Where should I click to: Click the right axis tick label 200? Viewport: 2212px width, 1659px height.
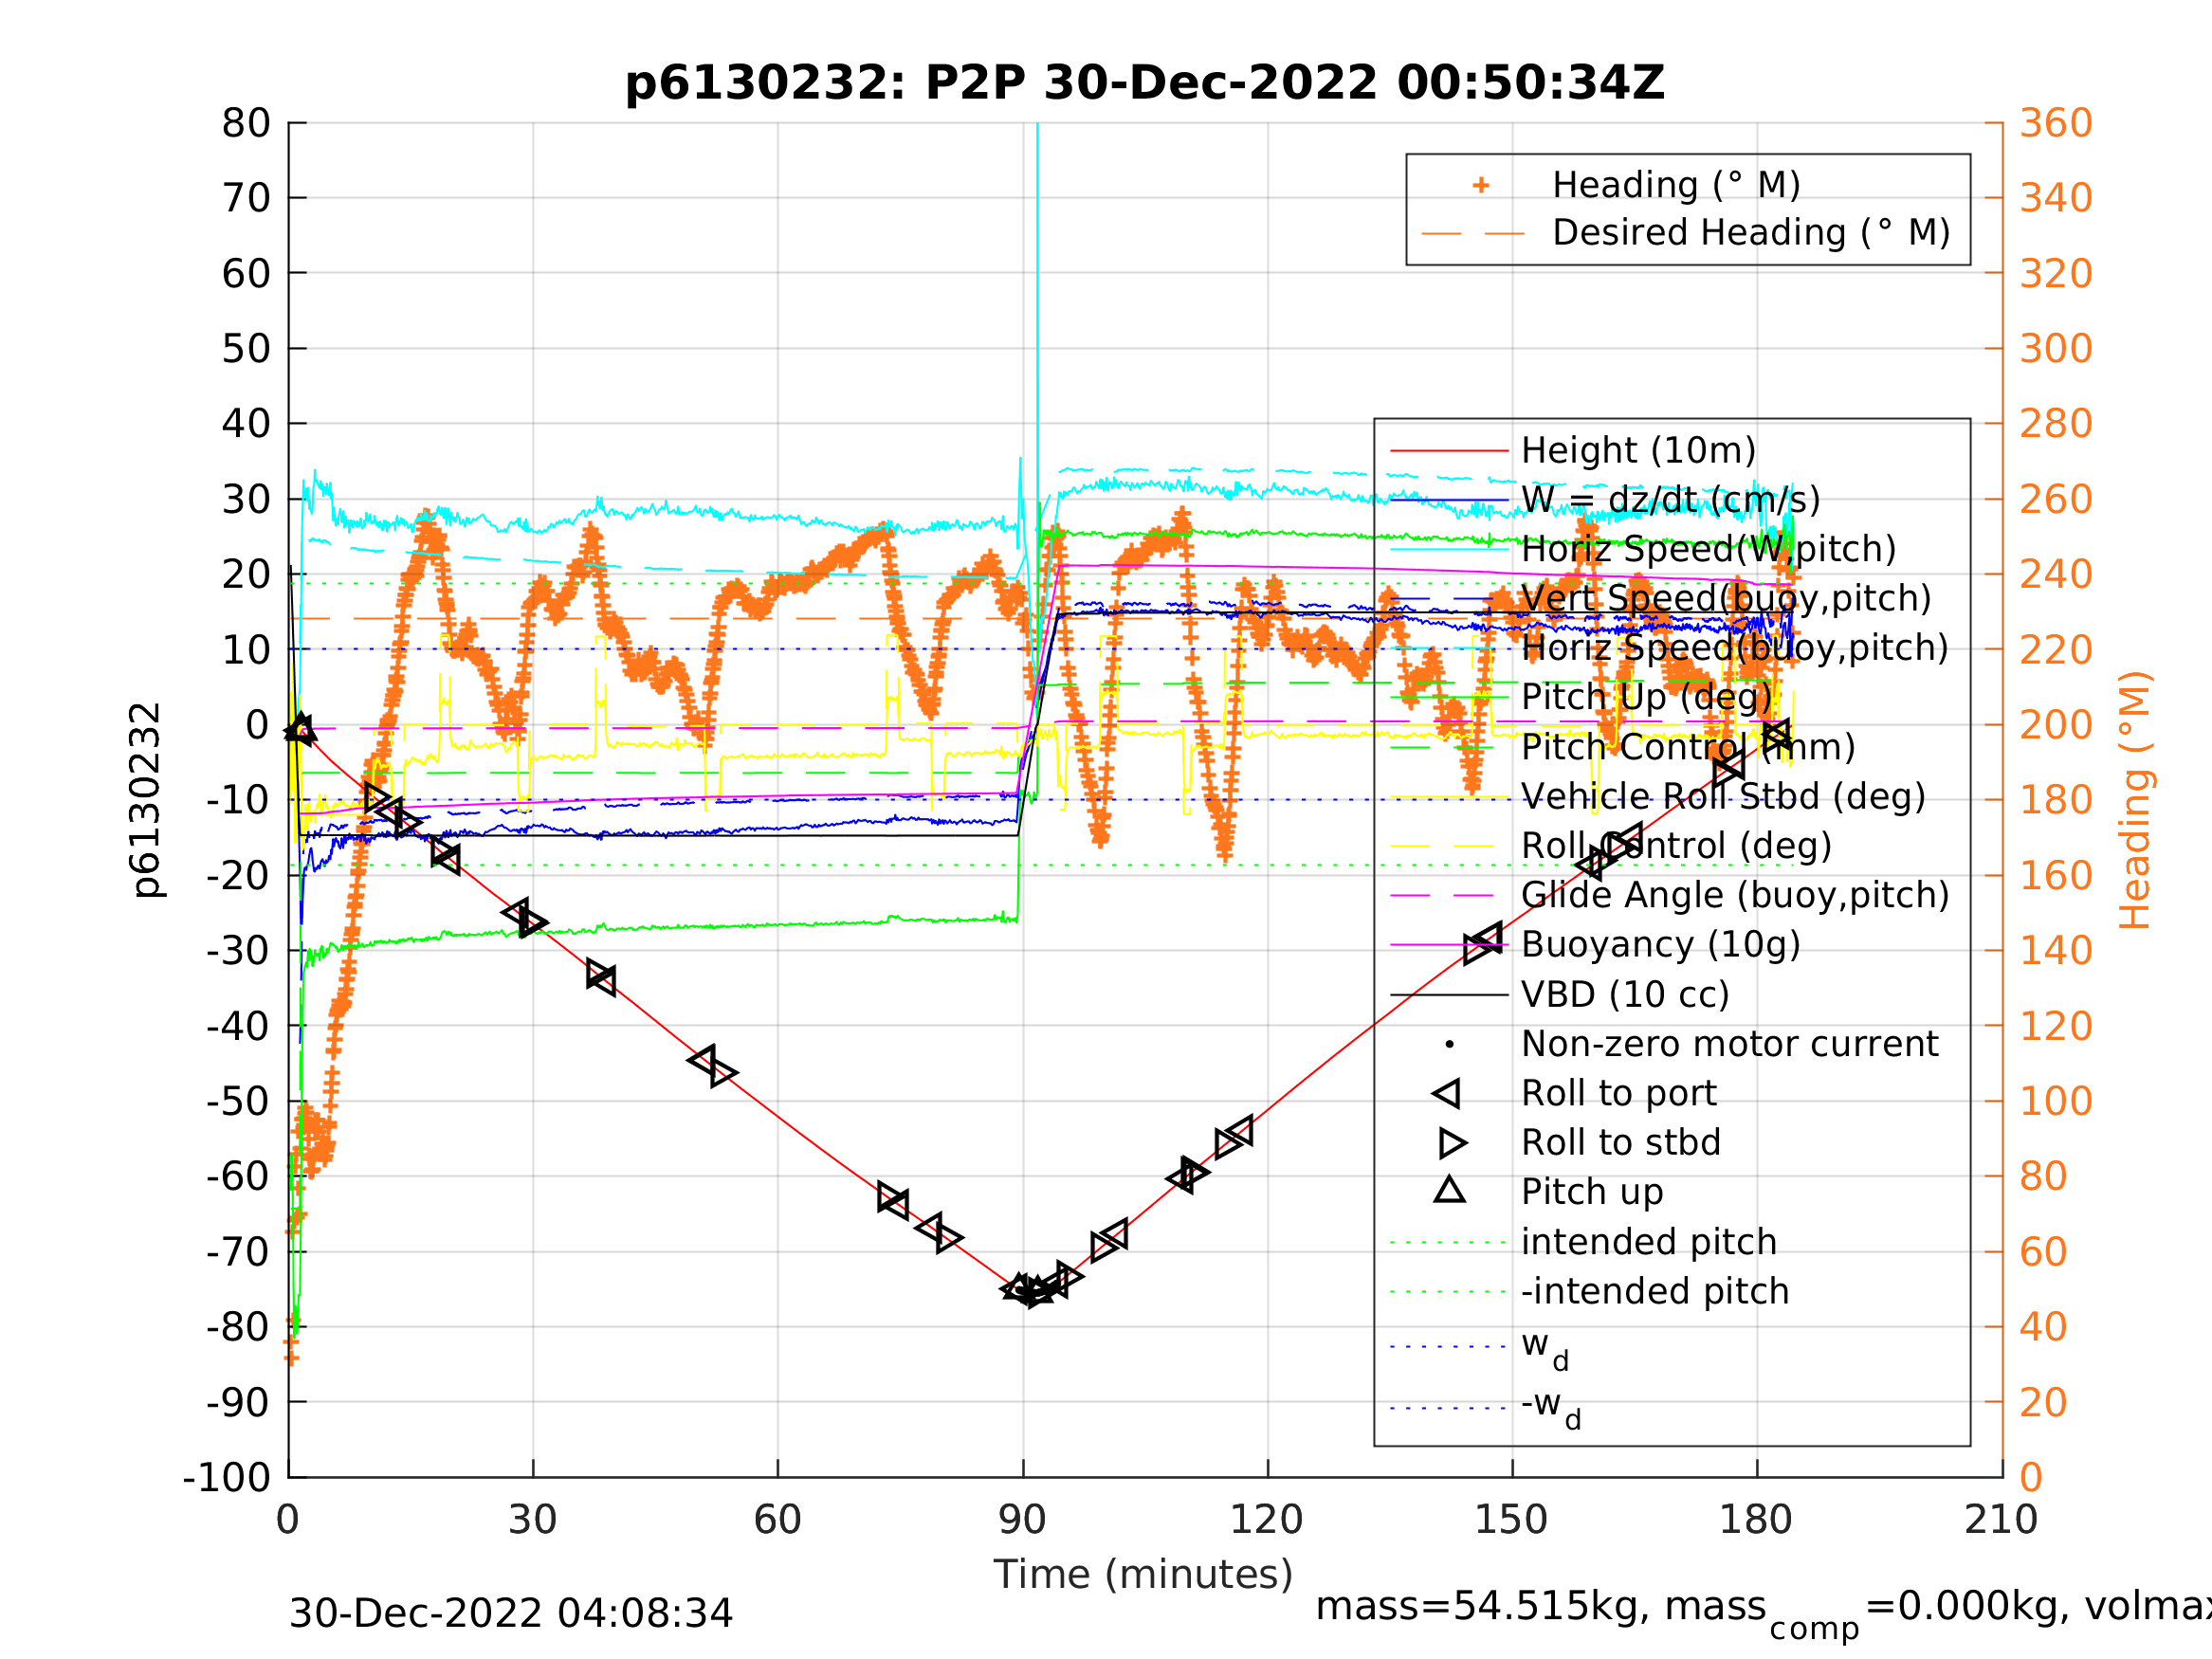2056,725
